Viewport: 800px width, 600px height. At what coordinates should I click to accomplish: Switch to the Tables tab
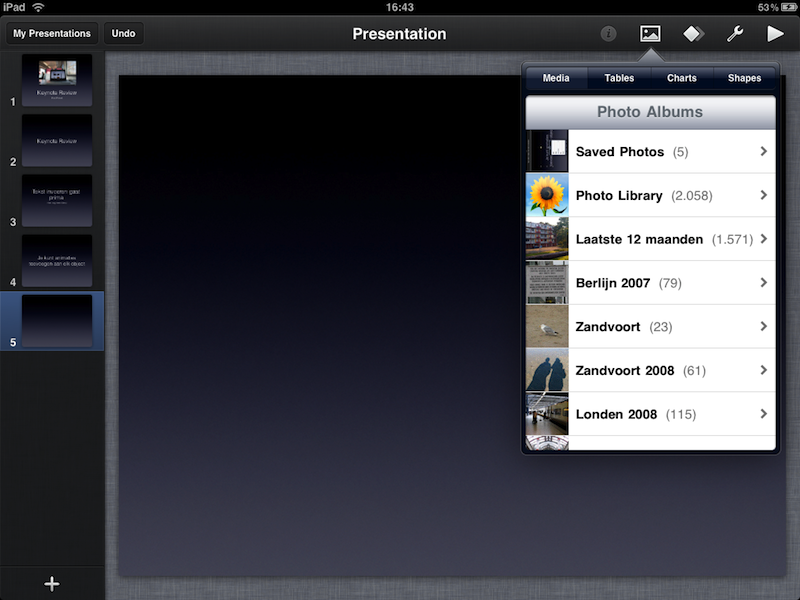point(619,78)
